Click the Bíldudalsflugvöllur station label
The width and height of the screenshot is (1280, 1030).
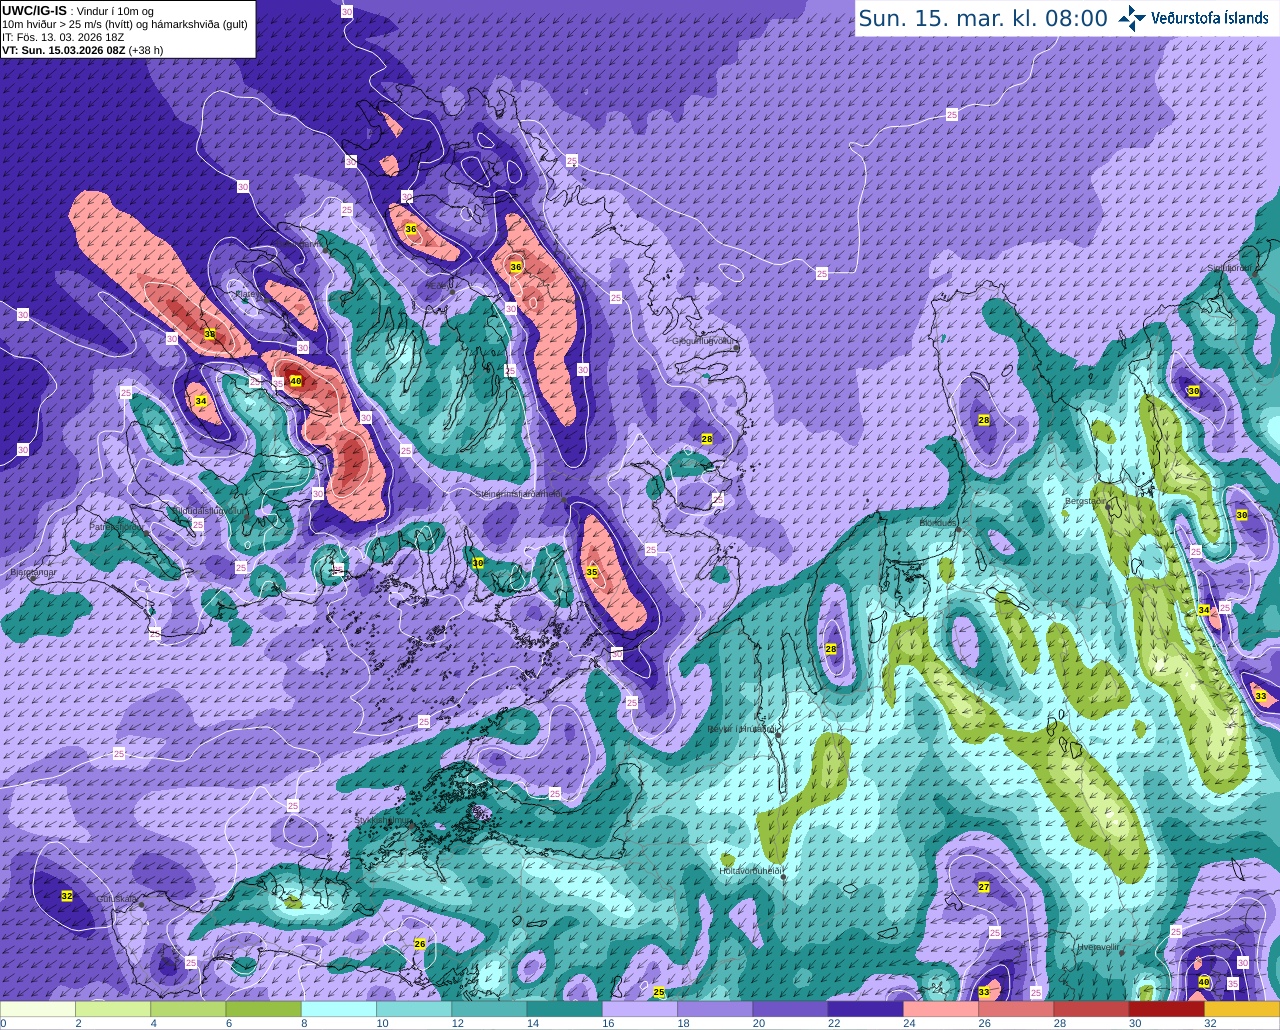pyautogui.click(x=207, y=509)
